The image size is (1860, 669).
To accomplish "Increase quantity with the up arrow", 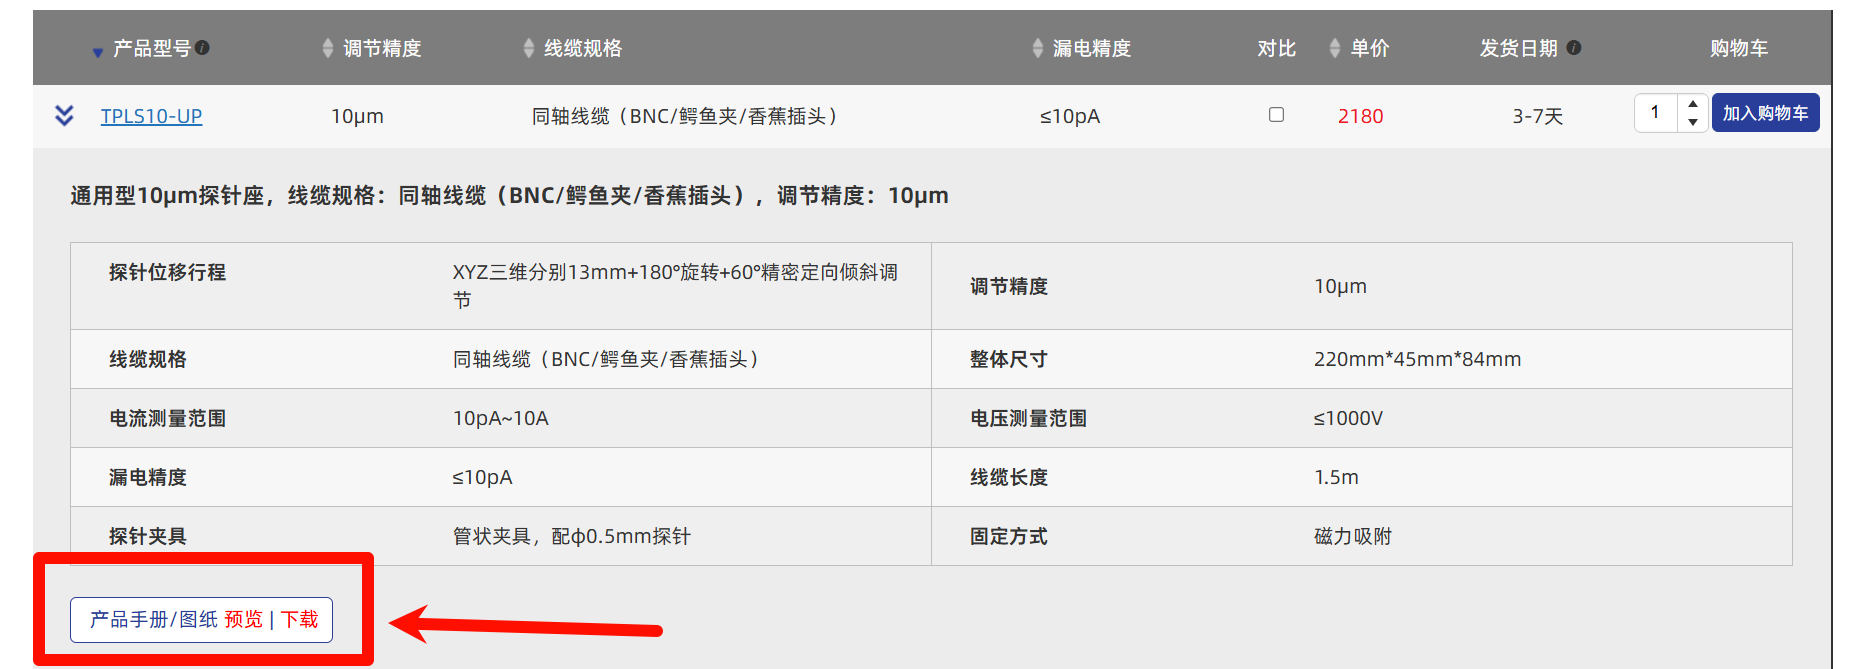I will point(1693,104).
